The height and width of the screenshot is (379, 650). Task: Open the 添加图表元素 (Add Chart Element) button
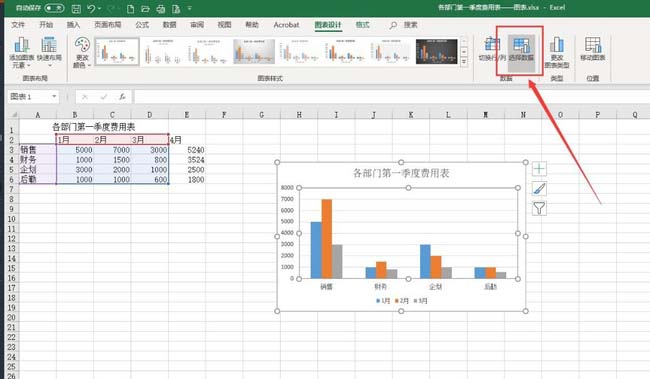click(22, 52)
